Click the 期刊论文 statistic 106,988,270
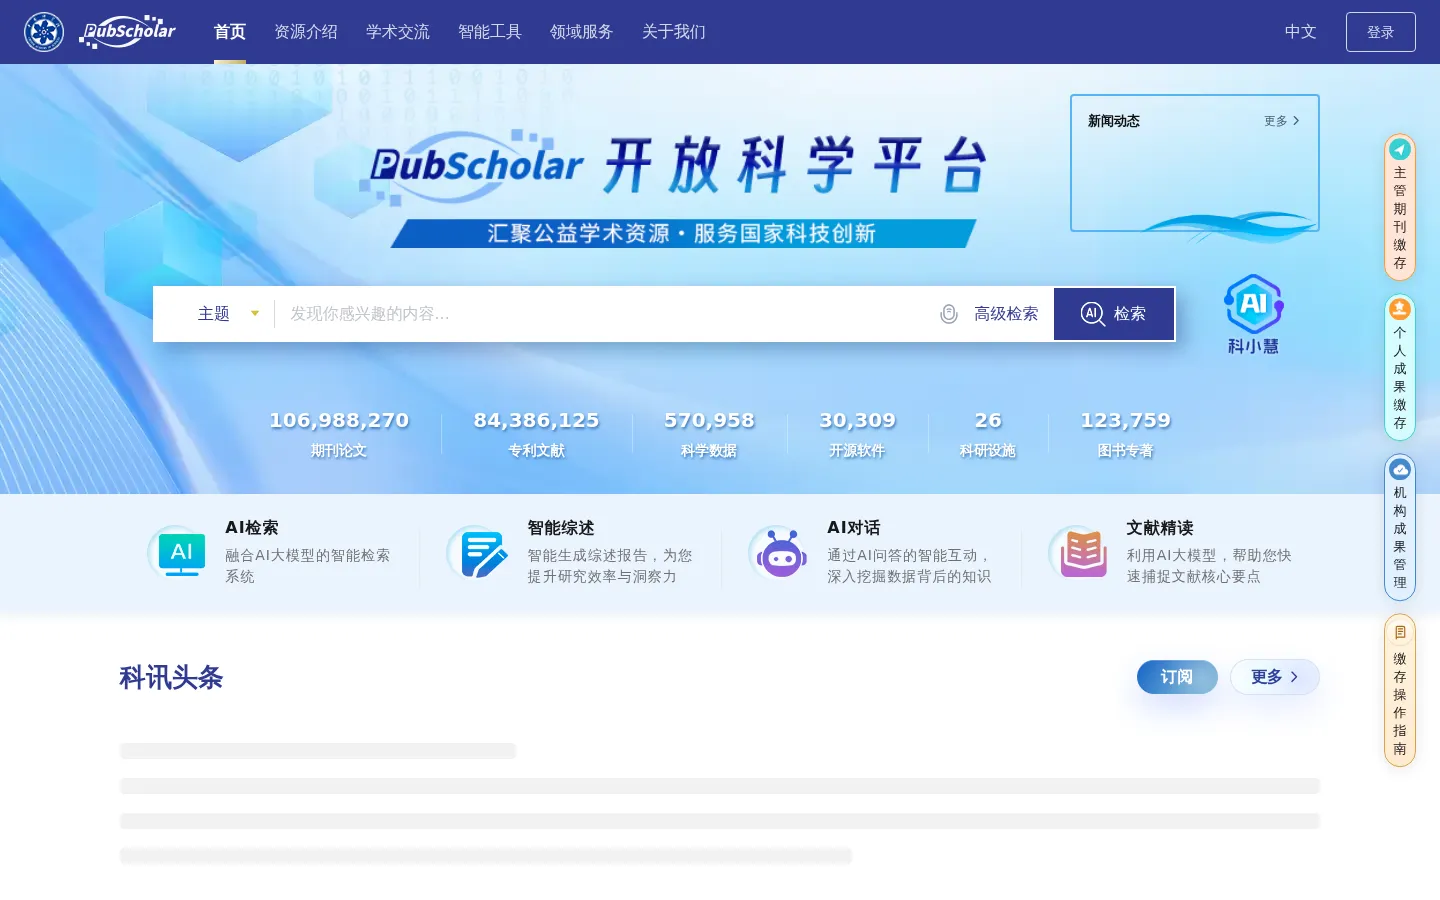The height and width of the screenshot is (900, 1440). pos(339,433)
